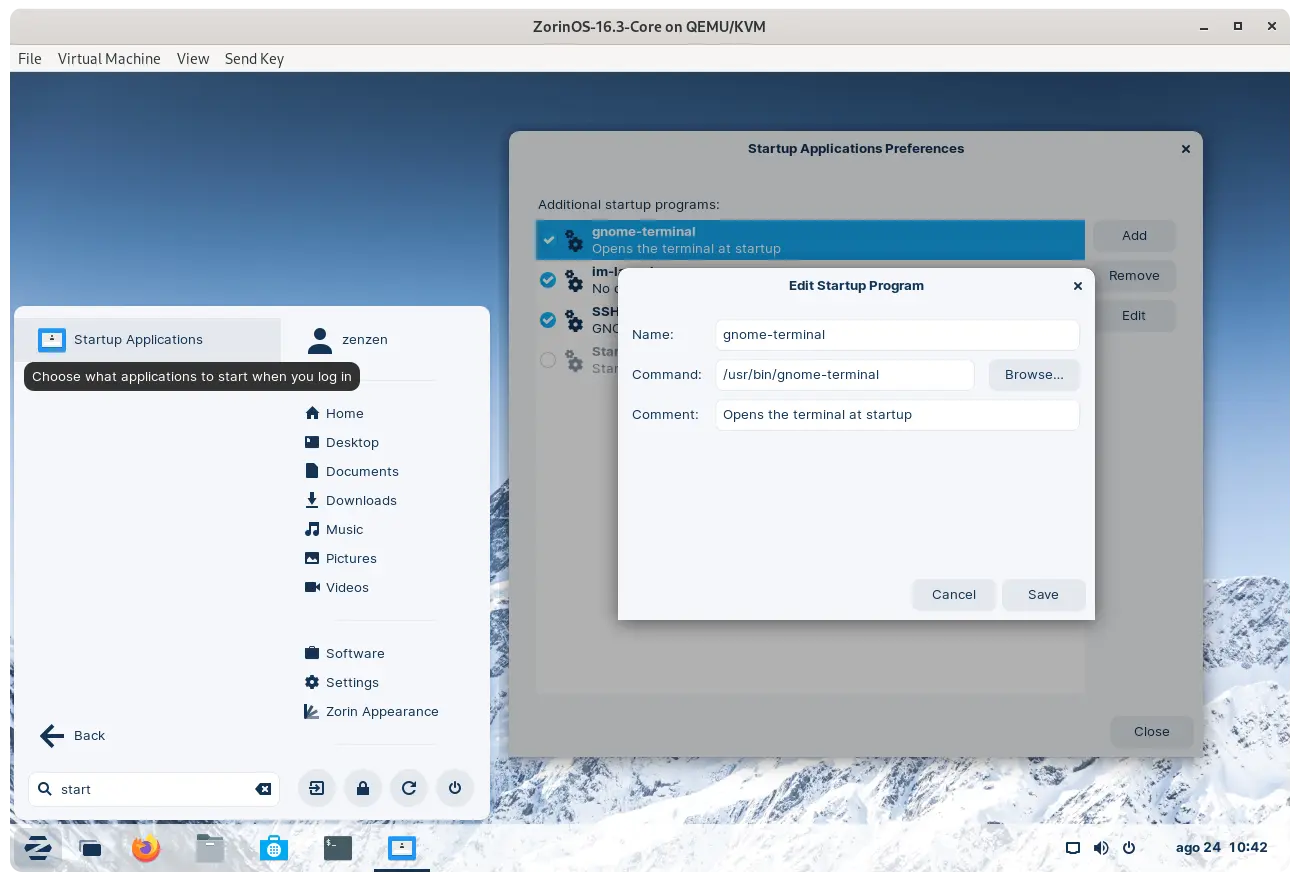Click the log out icon button
Screen dimensions: 1300x882
pyautogui.click(x=317, y=788)
